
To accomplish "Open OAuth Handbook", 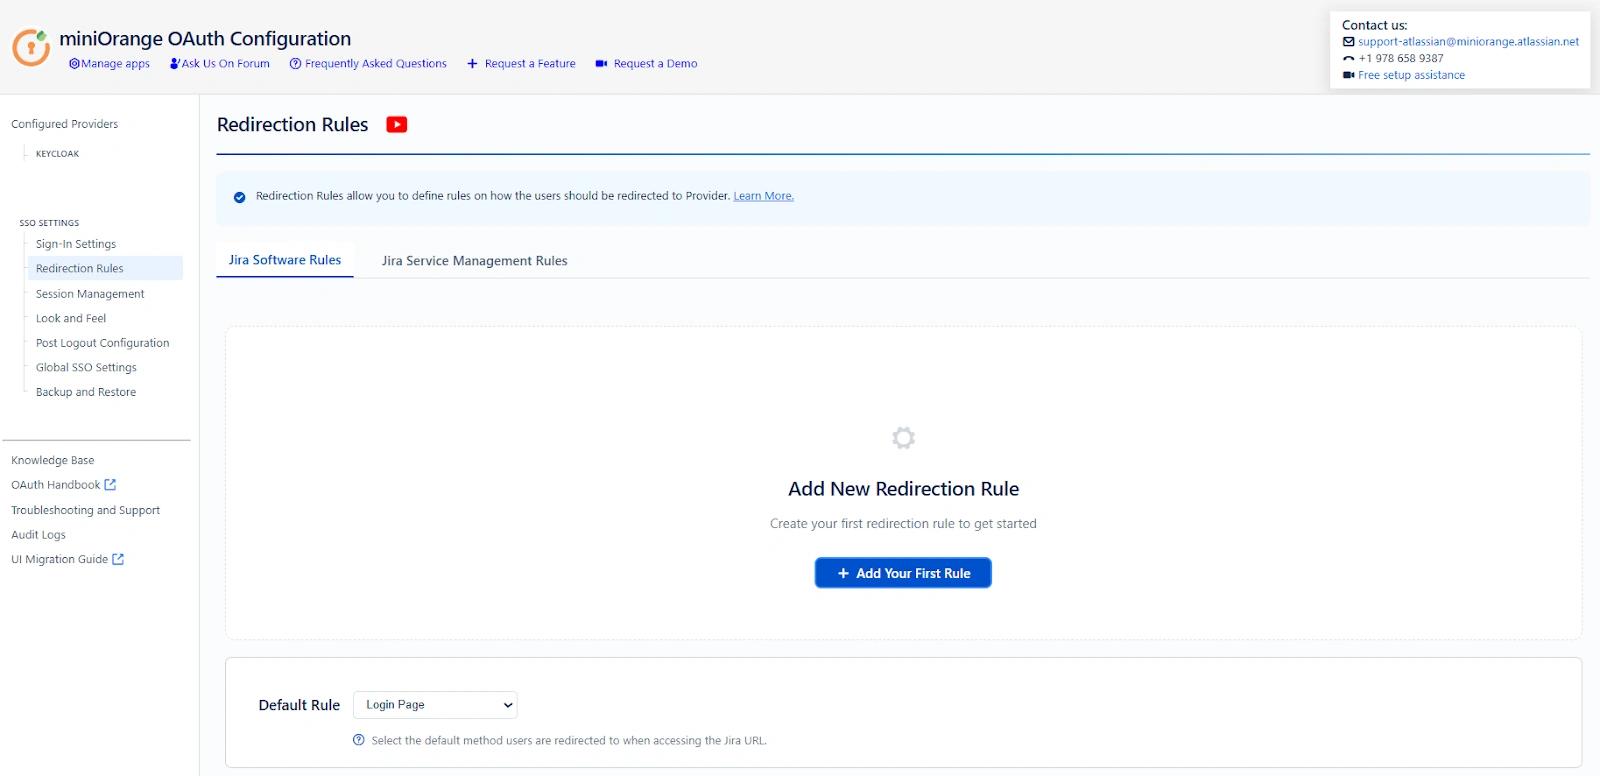I will (56, 485).
